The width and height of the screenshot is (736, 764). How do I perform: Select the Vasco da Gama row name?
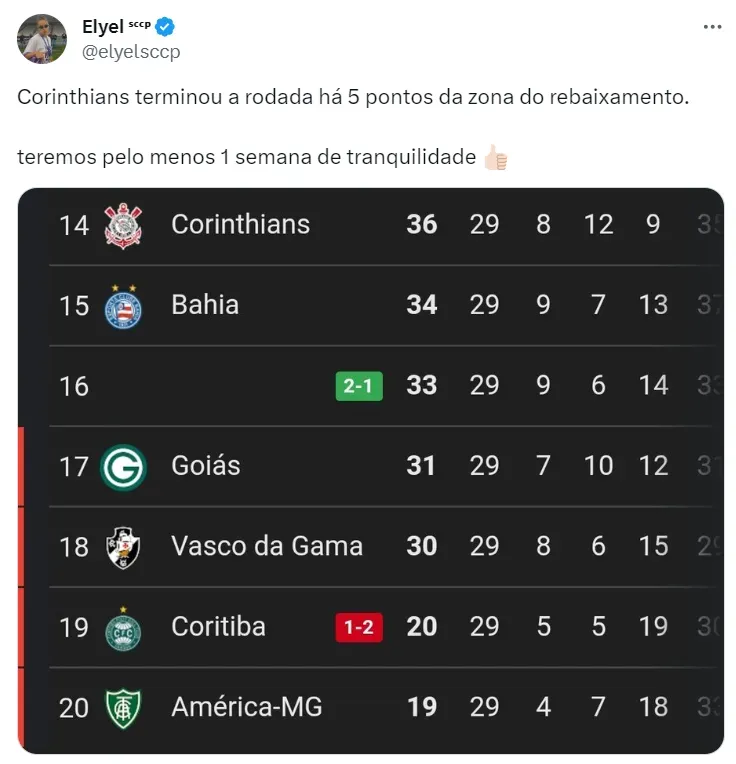[266, 546]
